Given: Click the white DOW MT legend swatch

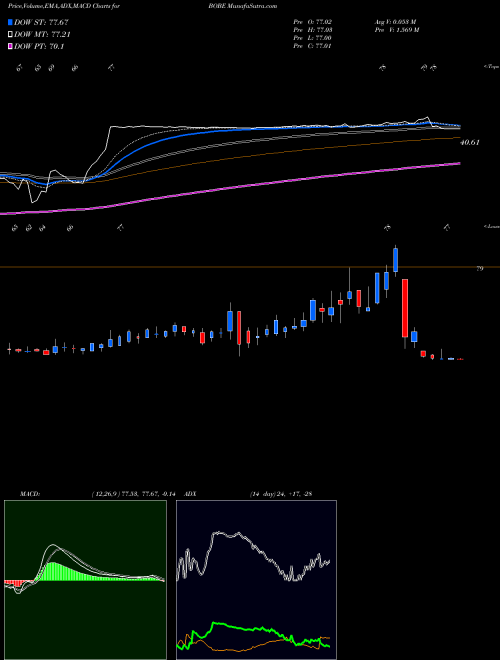Looking at the screenshot, I should coord(10,35).
